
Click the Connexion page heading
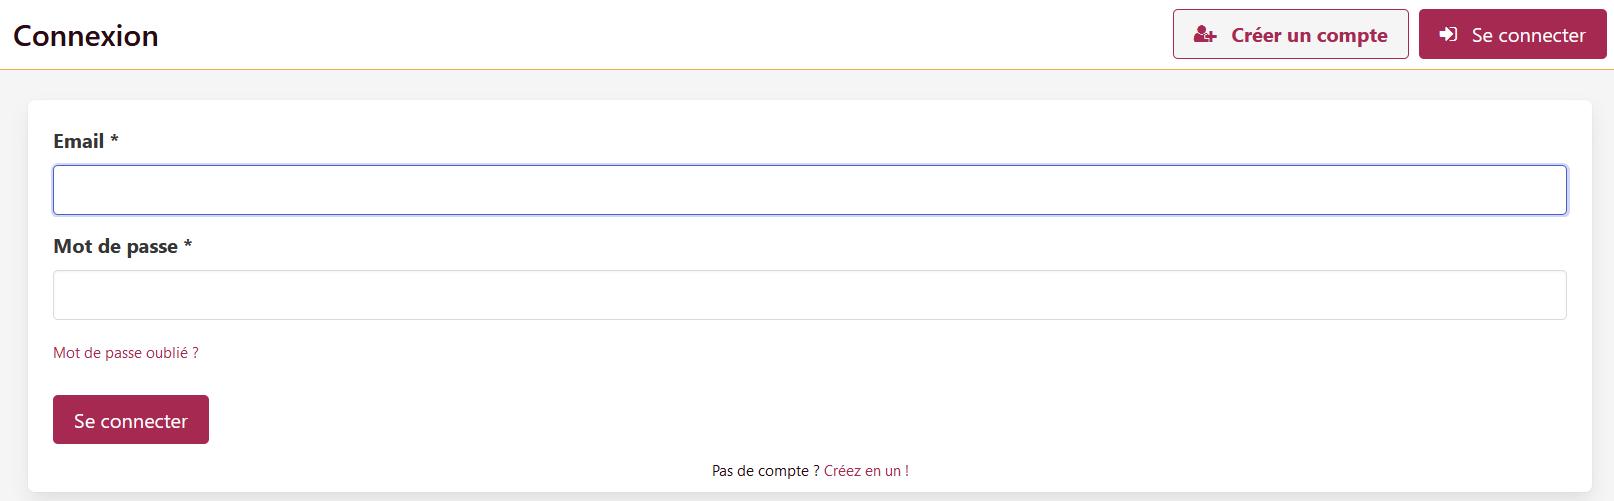(x=86, y=35)
